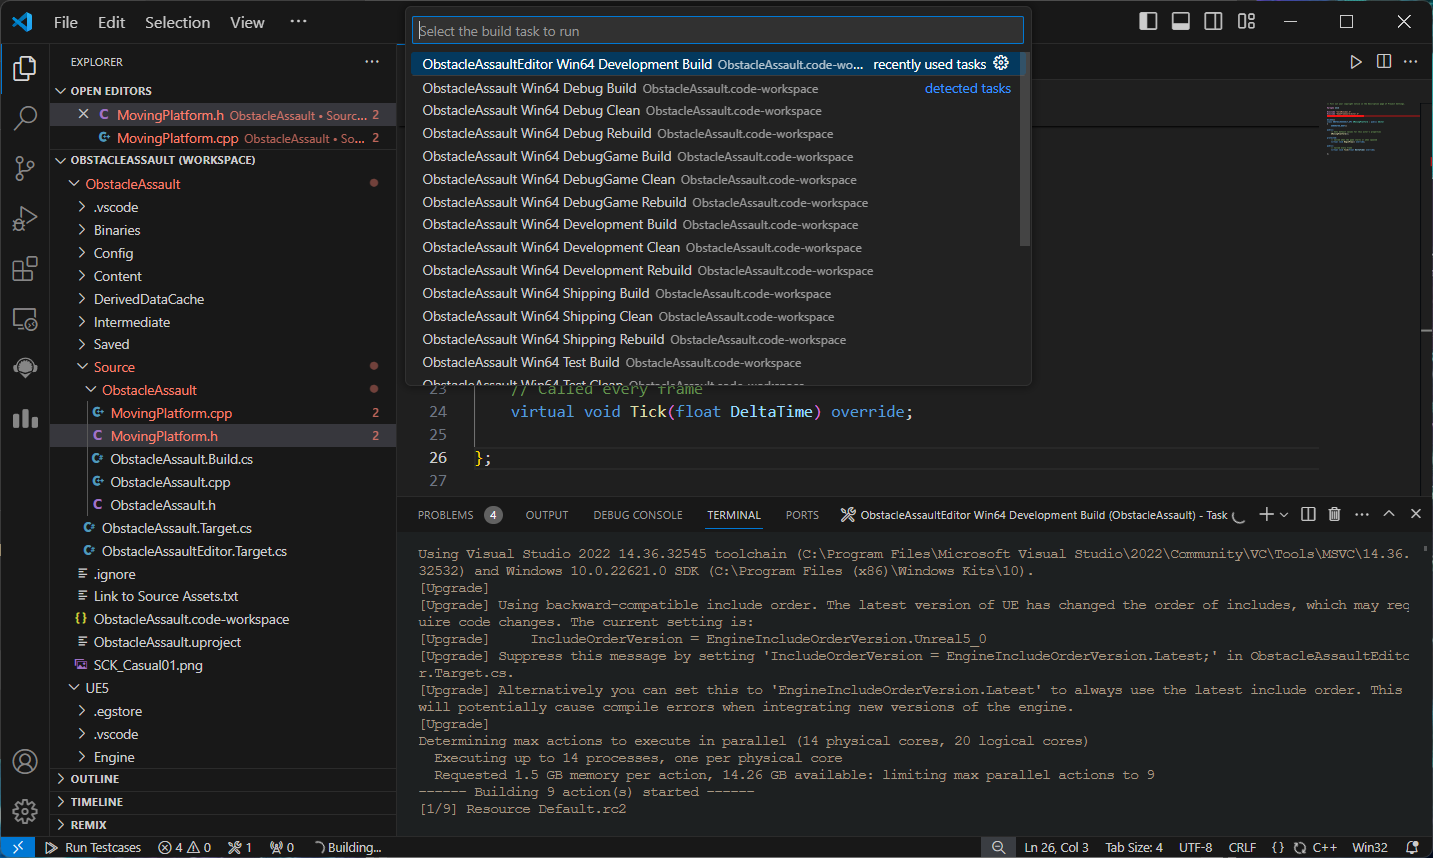
Task: Open the new terminal launch profile dropdown
Action: (x=1284, y=514)
